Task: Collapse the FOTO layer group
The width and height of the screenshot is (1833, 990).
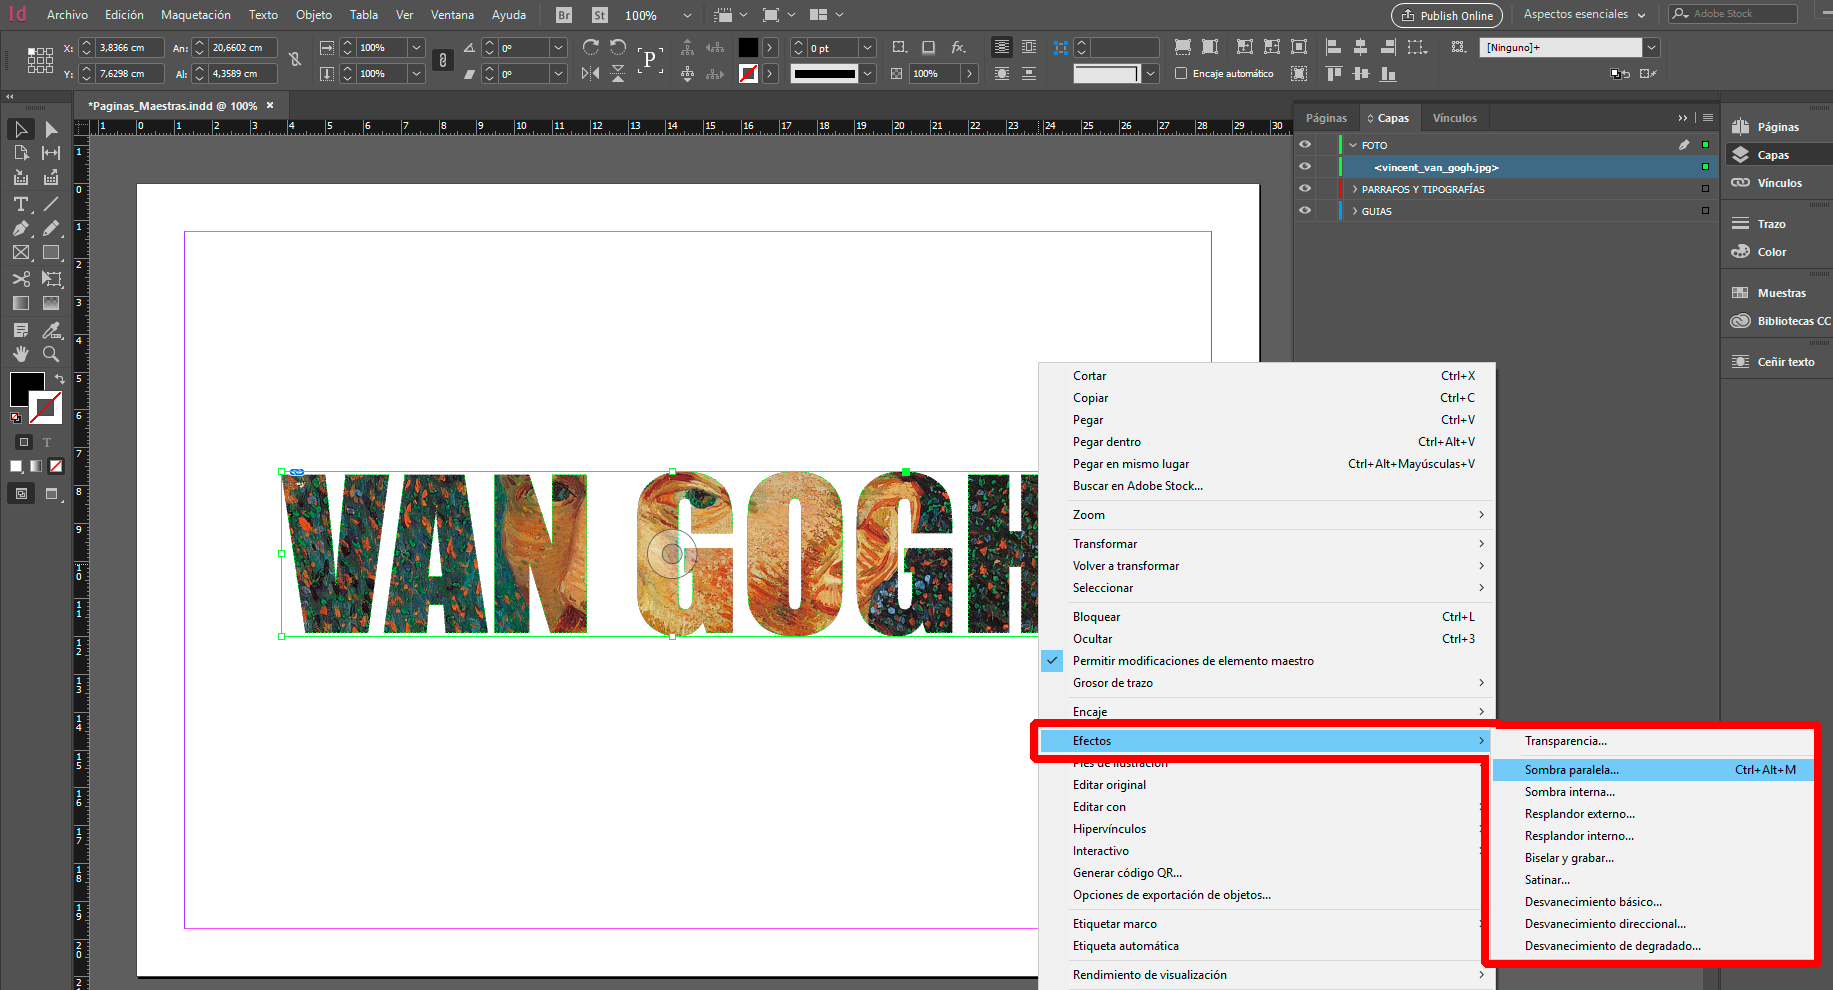Action: pyautogui.click(x=1352, y=144)
